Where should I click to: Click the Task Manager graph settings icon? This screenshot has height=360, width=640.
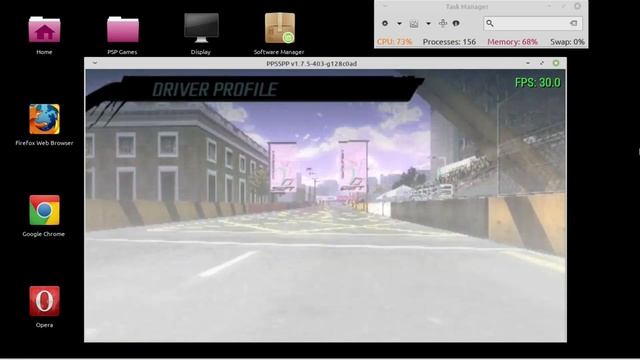coord(414,24)
